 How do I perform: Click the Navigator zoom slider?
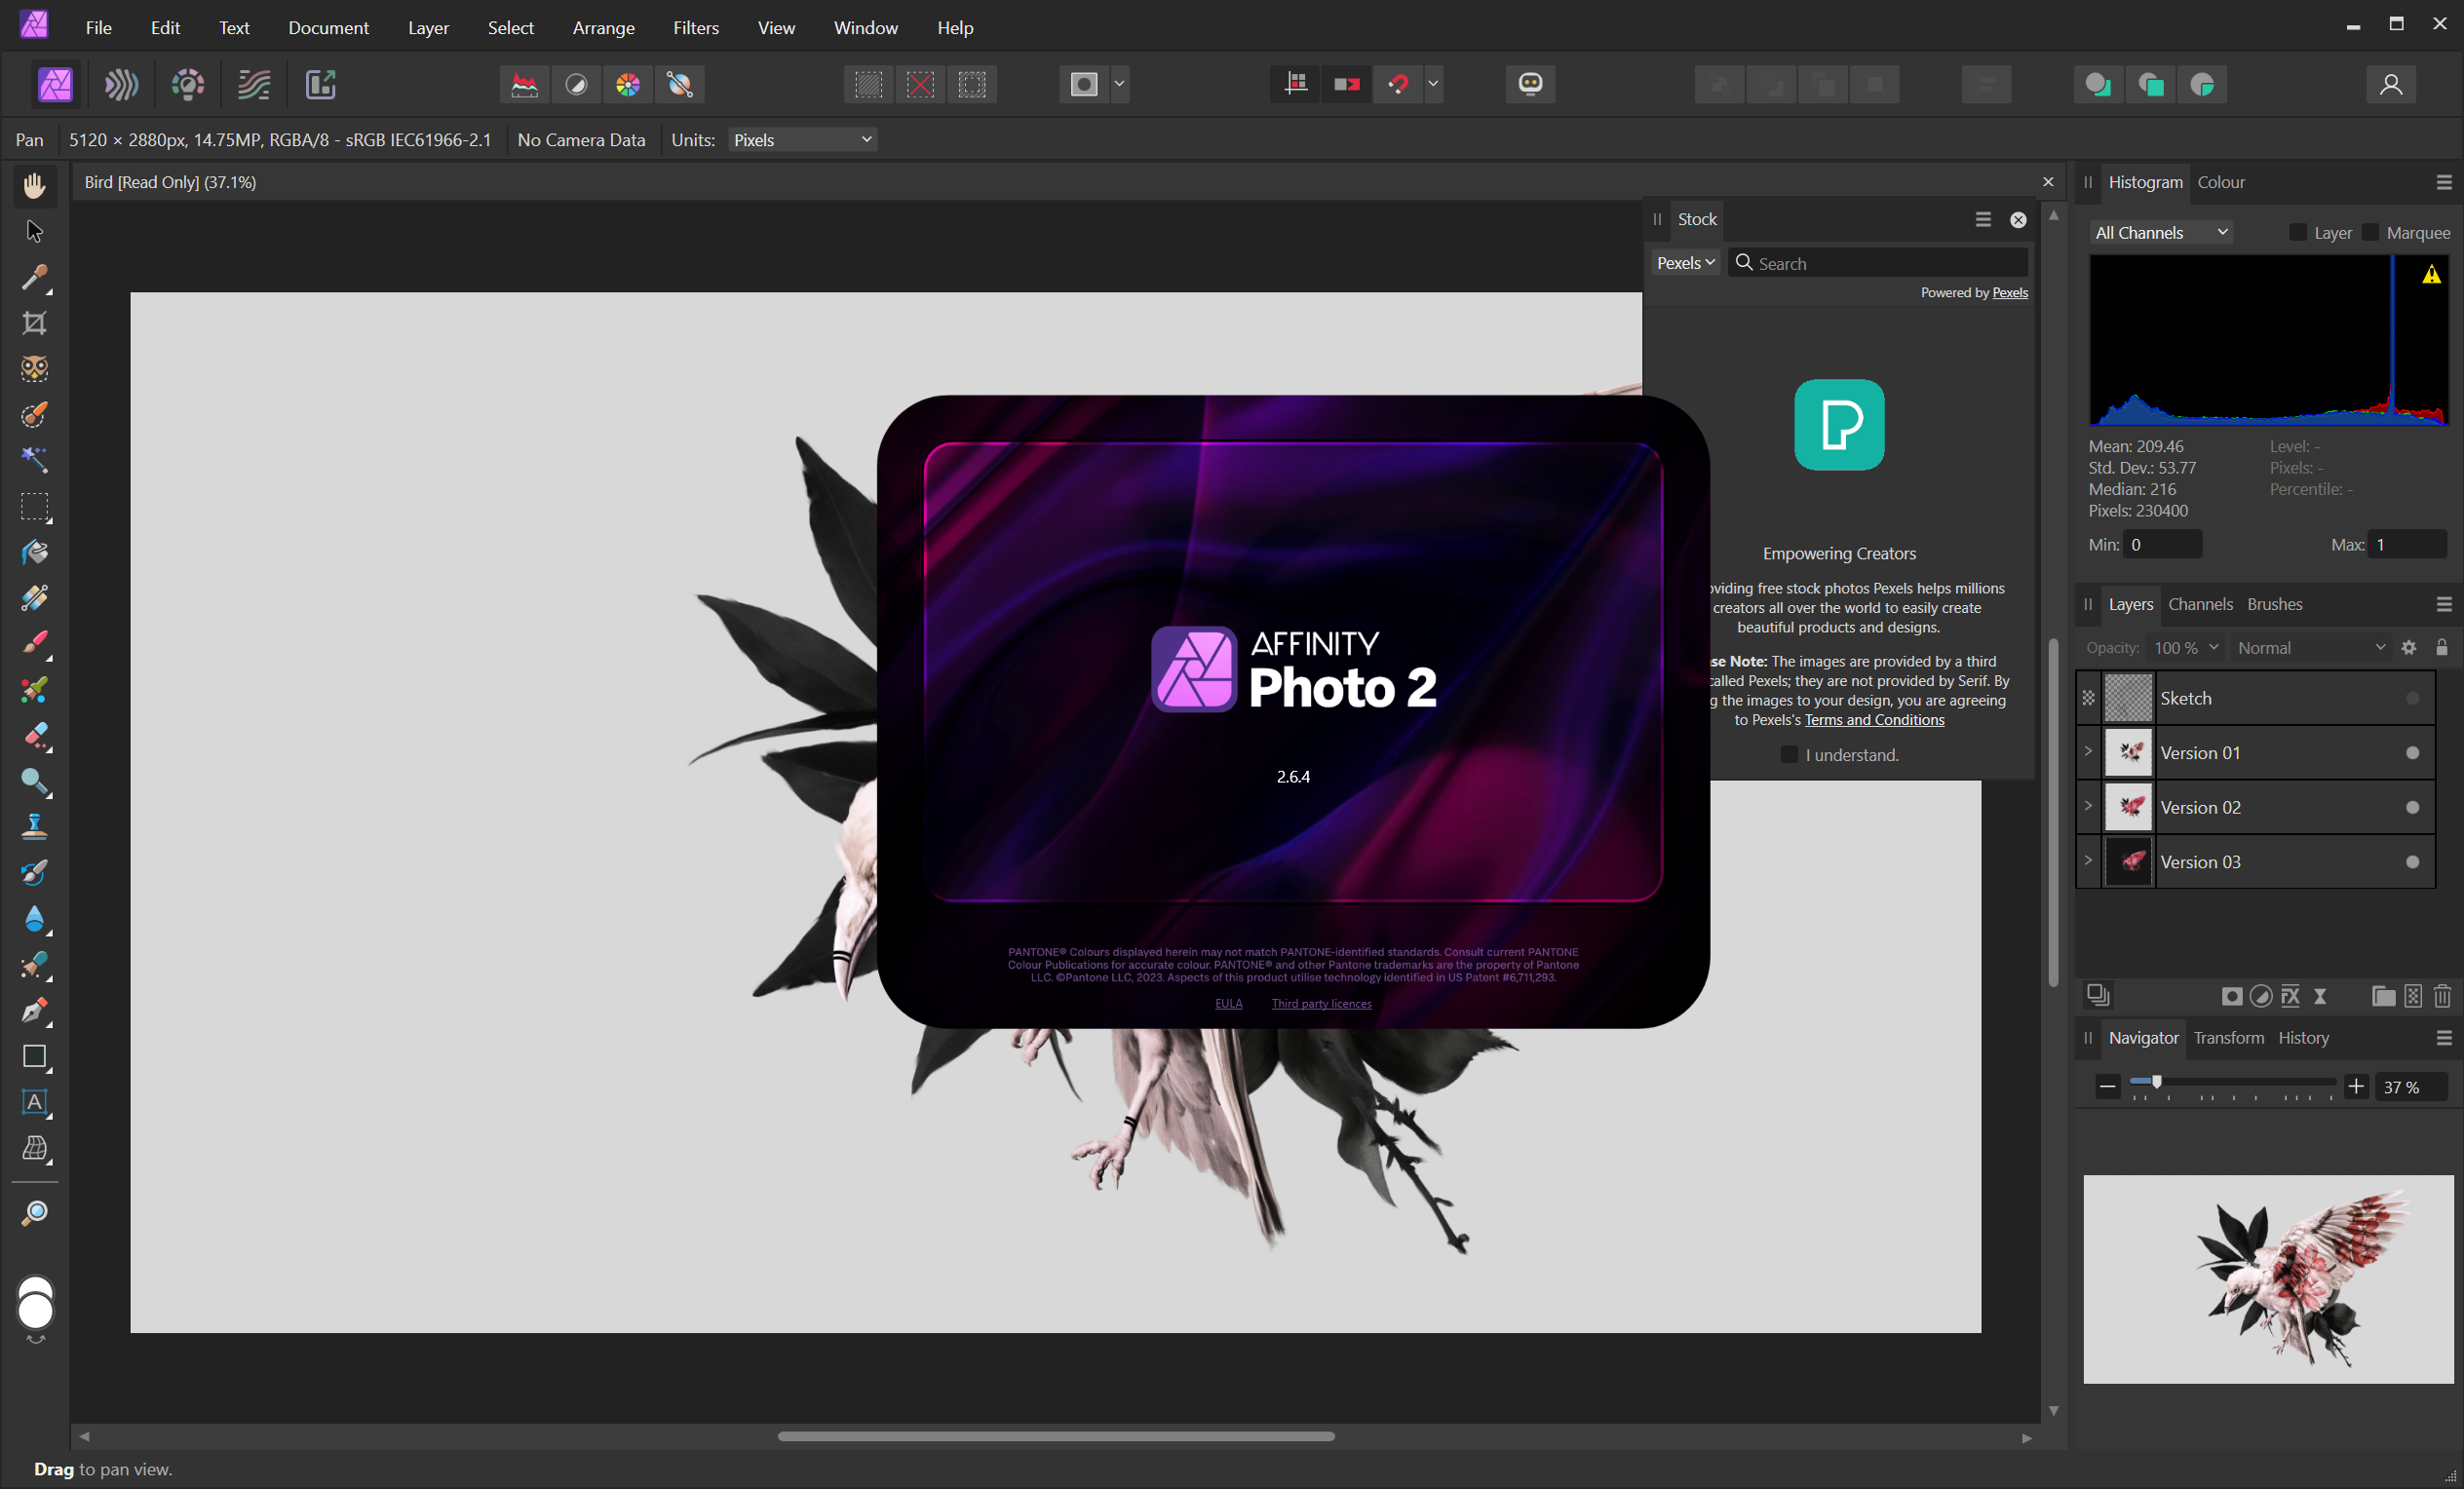tap(2157, 1082)
